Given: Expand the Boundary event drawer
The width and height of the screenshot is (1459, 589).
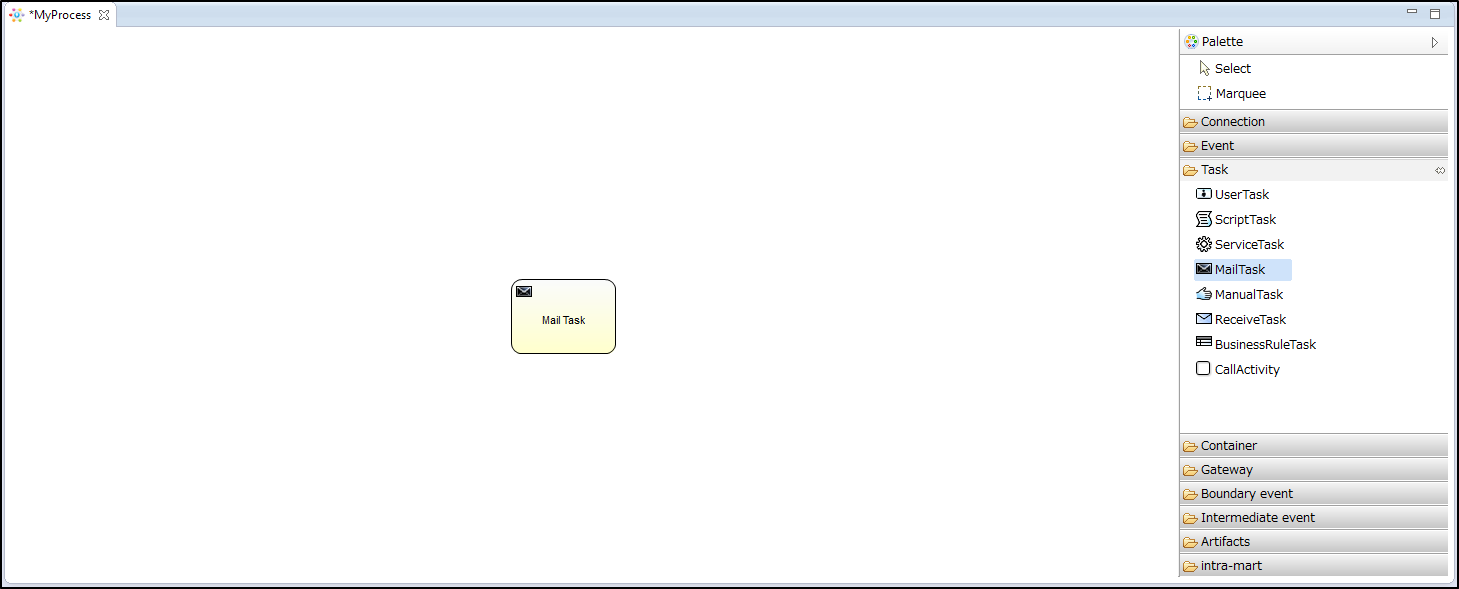Looking at the screenshot, I should [x=1314, y=493].
